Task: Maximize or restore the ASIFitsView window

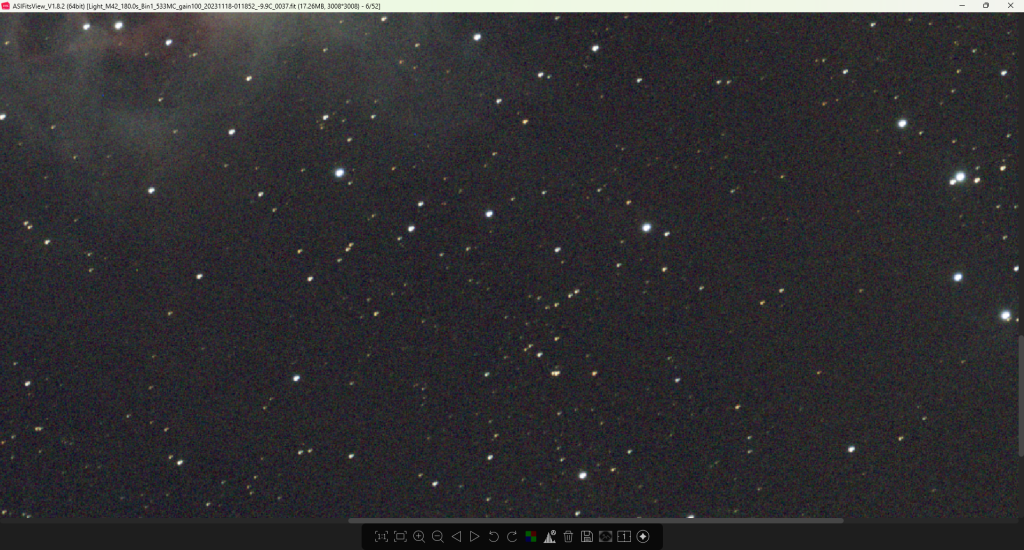Action: click(985, 6)
